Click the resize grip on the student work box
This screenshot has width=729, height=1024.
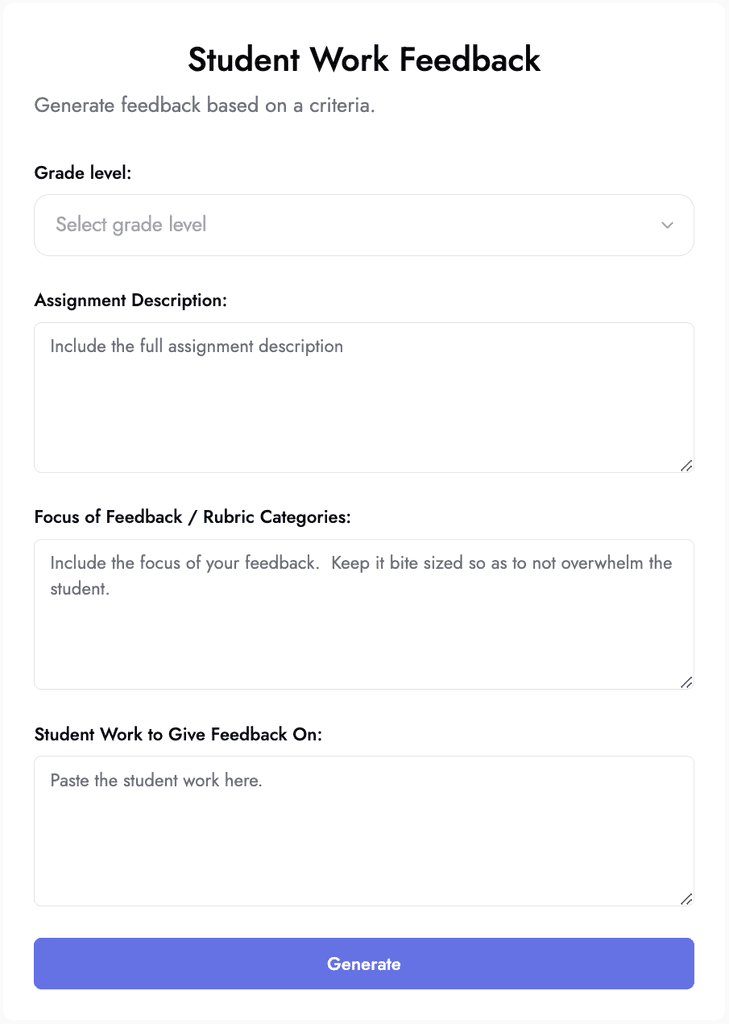[x=687, y=898]
